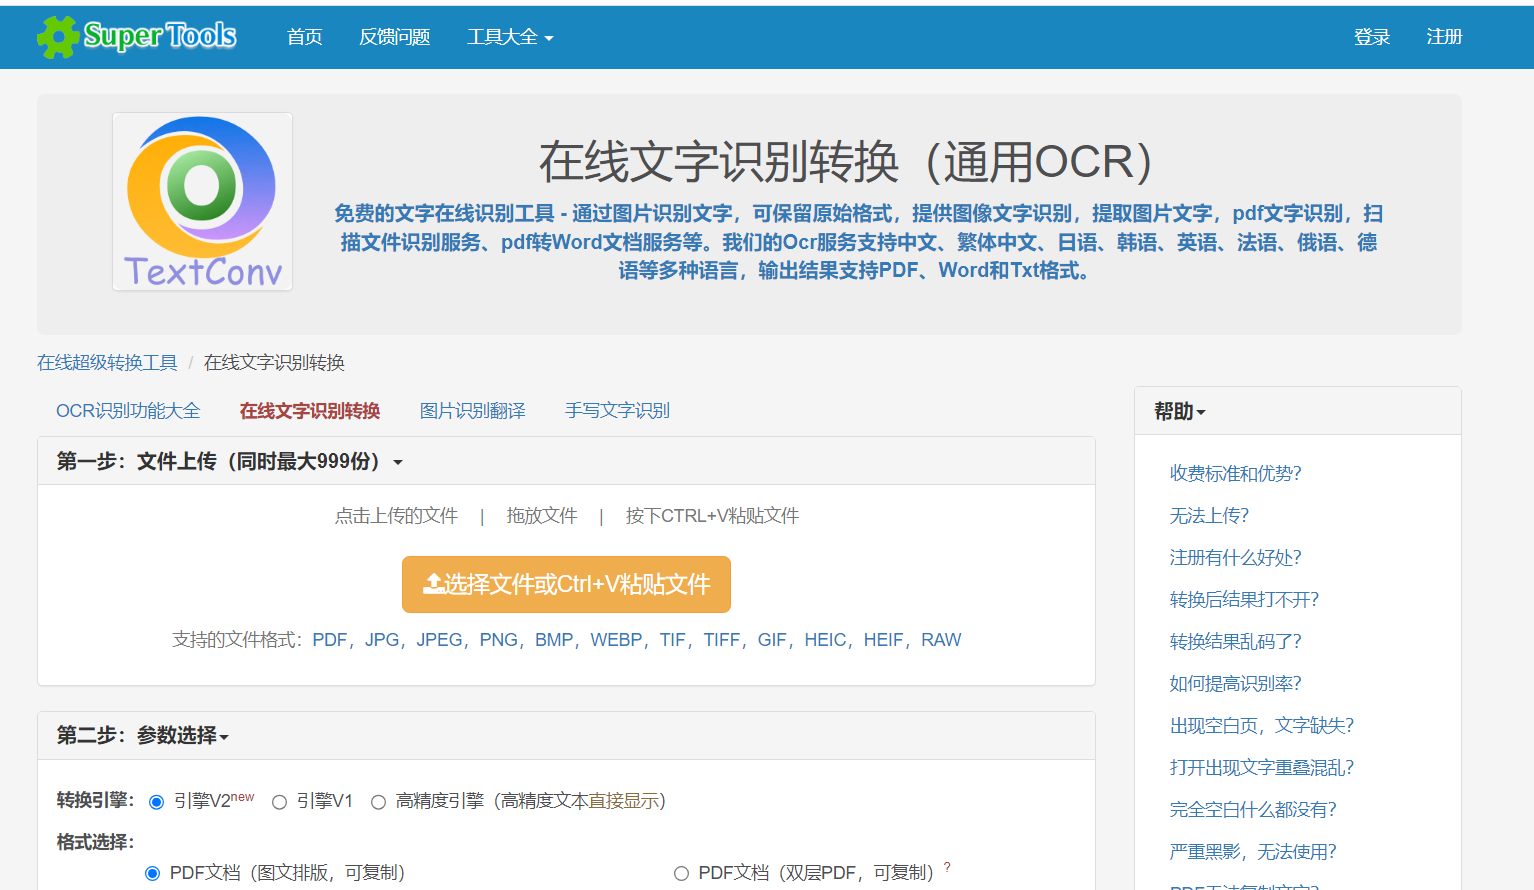
Task: Switch to the 图片识别翻译 tab
Action: (472, 411)
